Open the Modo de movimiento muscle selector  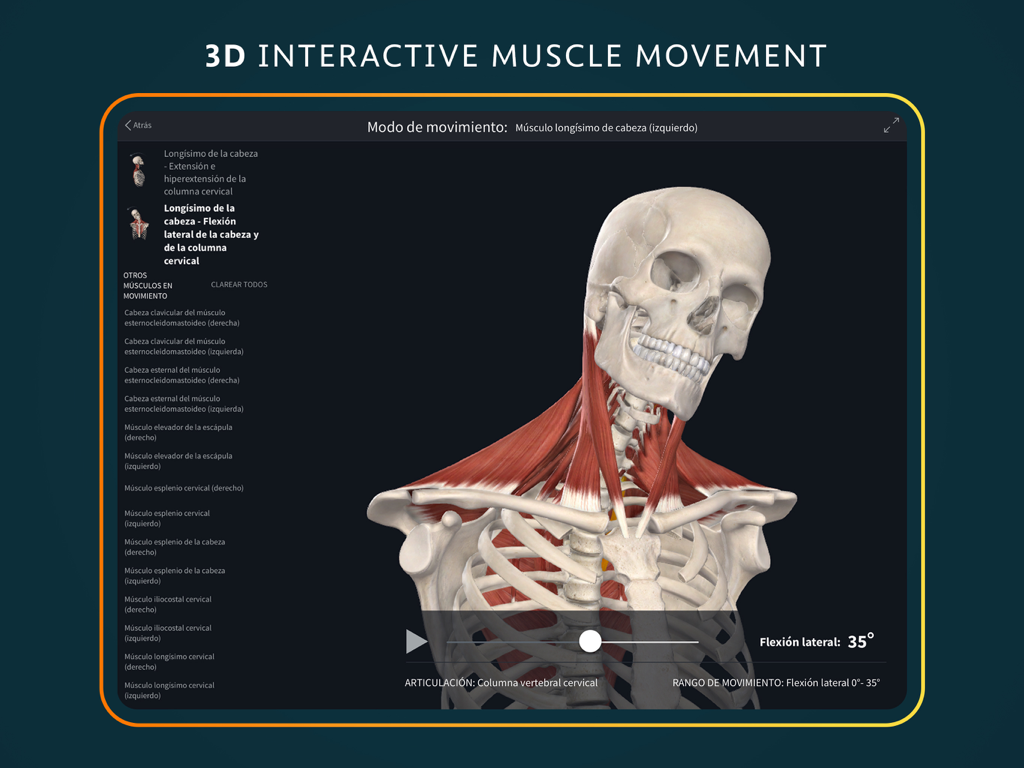click(x=607, y=127)
